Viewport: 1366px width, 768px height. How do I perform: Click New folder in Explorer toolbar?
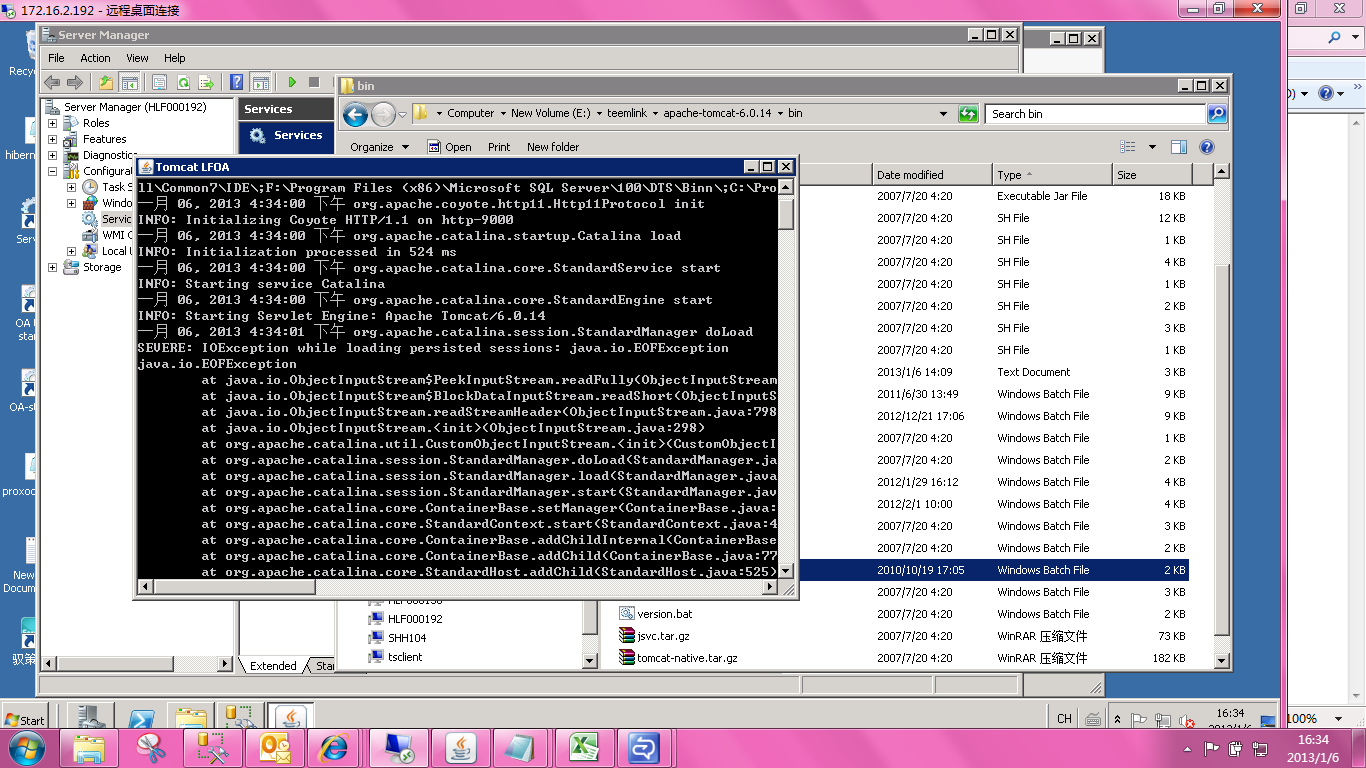pos(553,147)
